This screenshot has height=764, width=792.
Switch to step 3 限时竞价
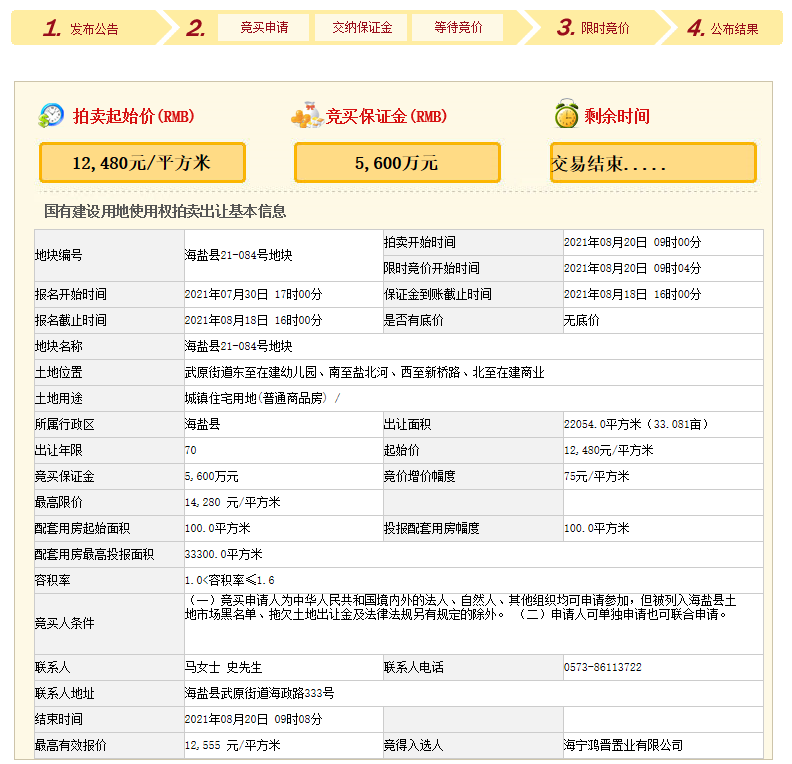(x=594, y=28)
